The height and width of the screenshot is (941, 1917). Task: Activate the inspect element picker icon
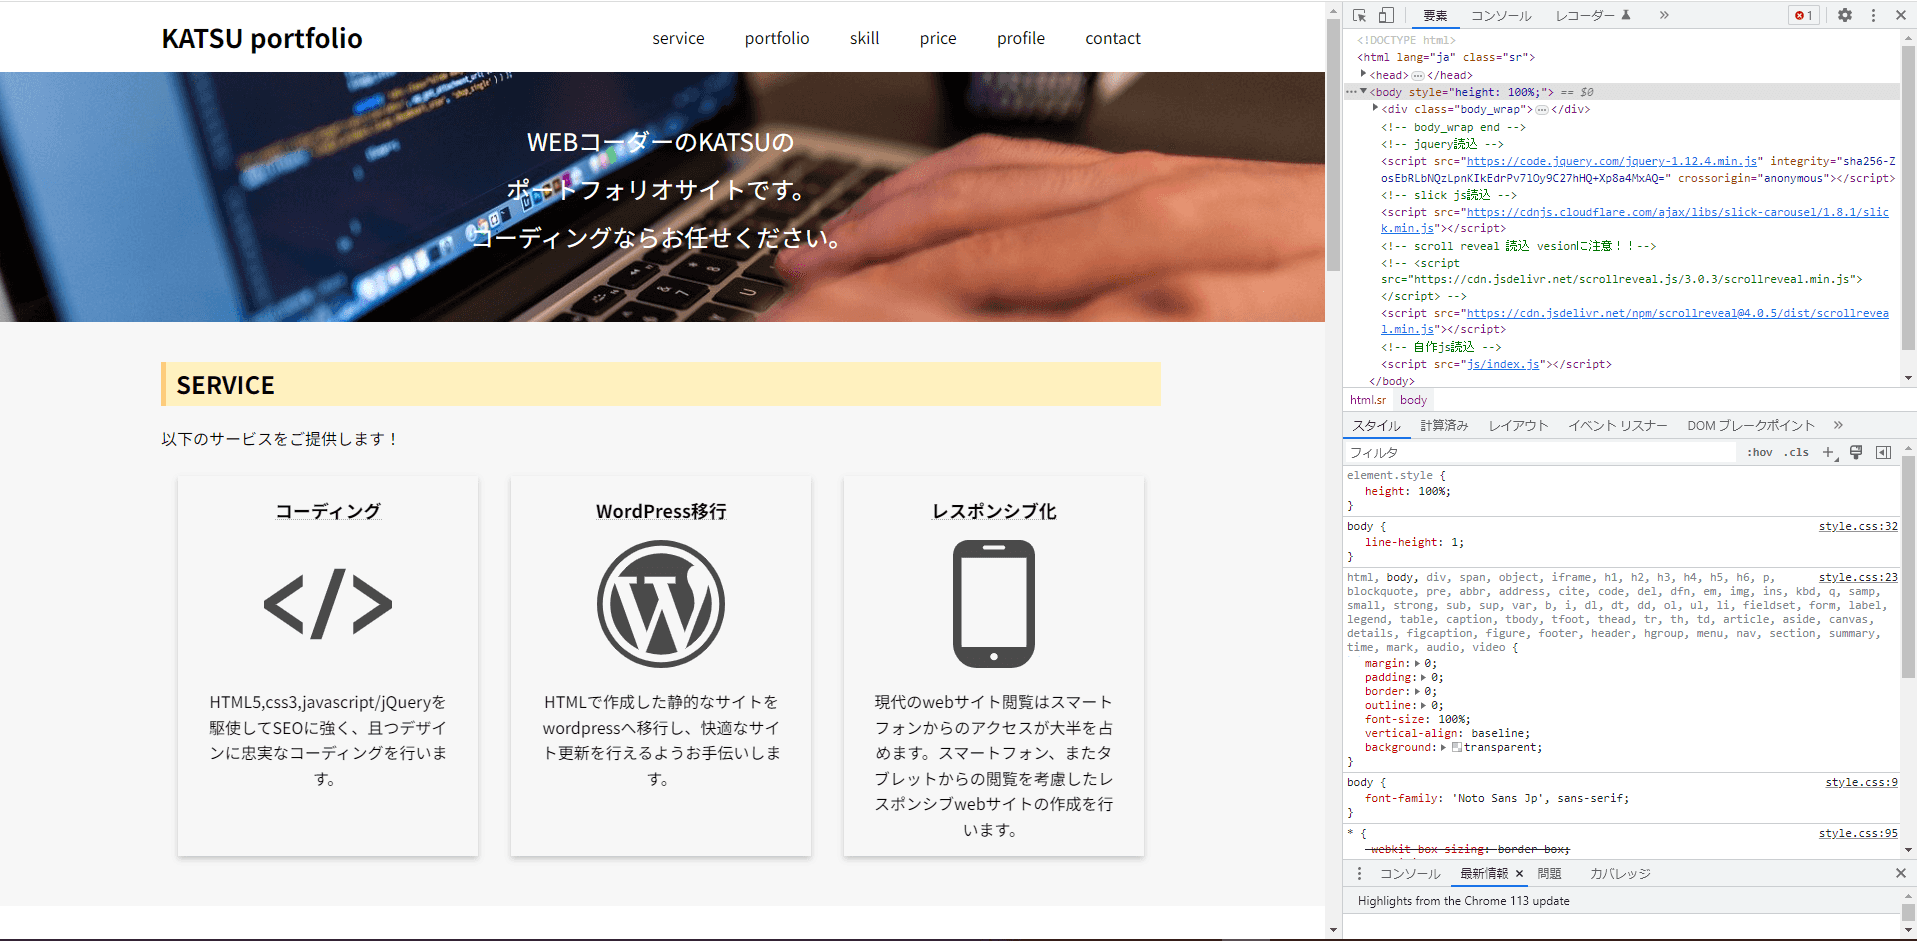pos(1359,15)
